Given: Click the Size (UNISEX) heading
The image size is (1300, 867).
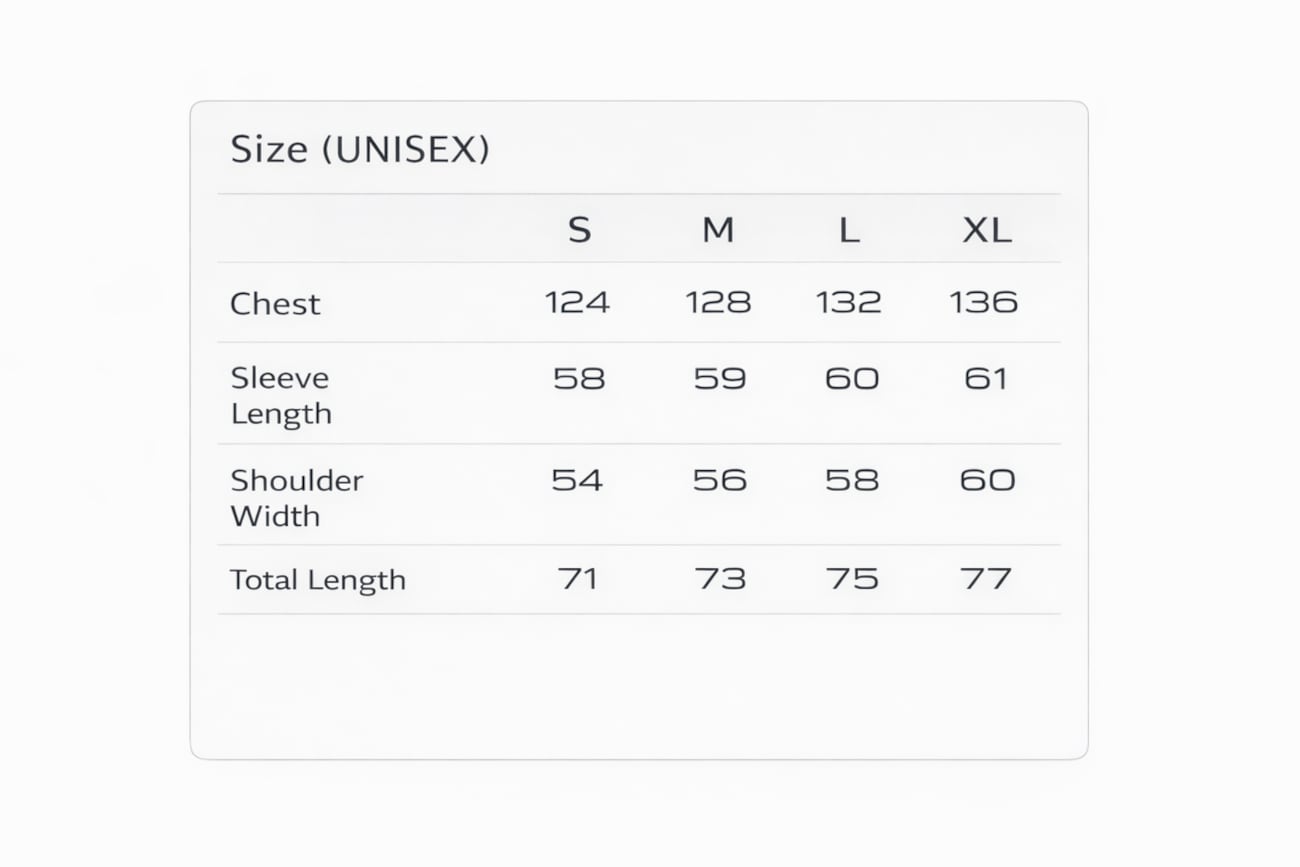Looking at the screenshot, I should pyautogui.click(x=360, y=150).
